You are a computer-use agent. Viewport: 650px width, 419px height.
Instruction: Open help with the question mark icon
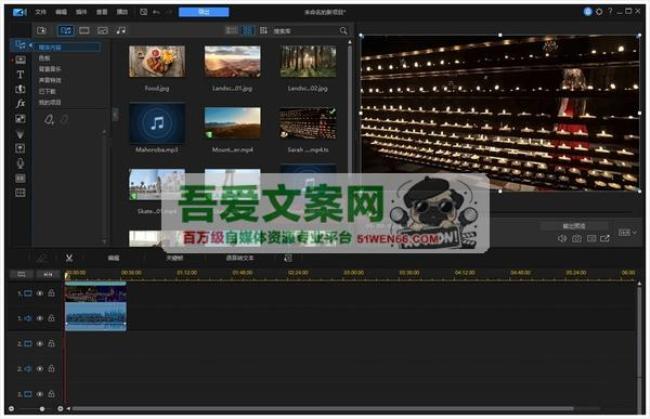[610, 12]
